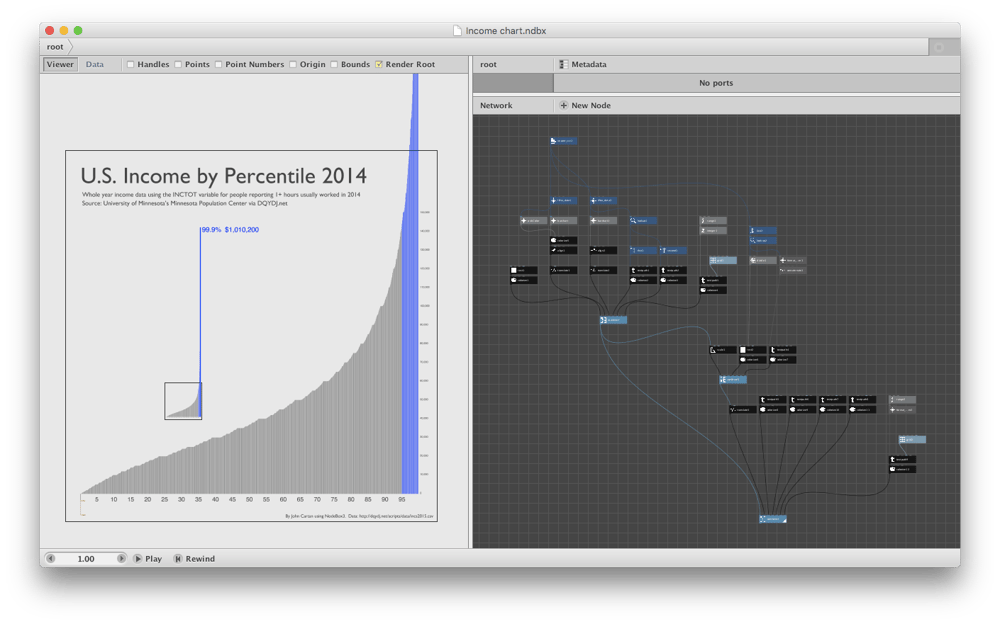Viewport: 1000px width, 624px height.
Task: Click the small inset chart box in the viewer
Action: coord(183,401)
